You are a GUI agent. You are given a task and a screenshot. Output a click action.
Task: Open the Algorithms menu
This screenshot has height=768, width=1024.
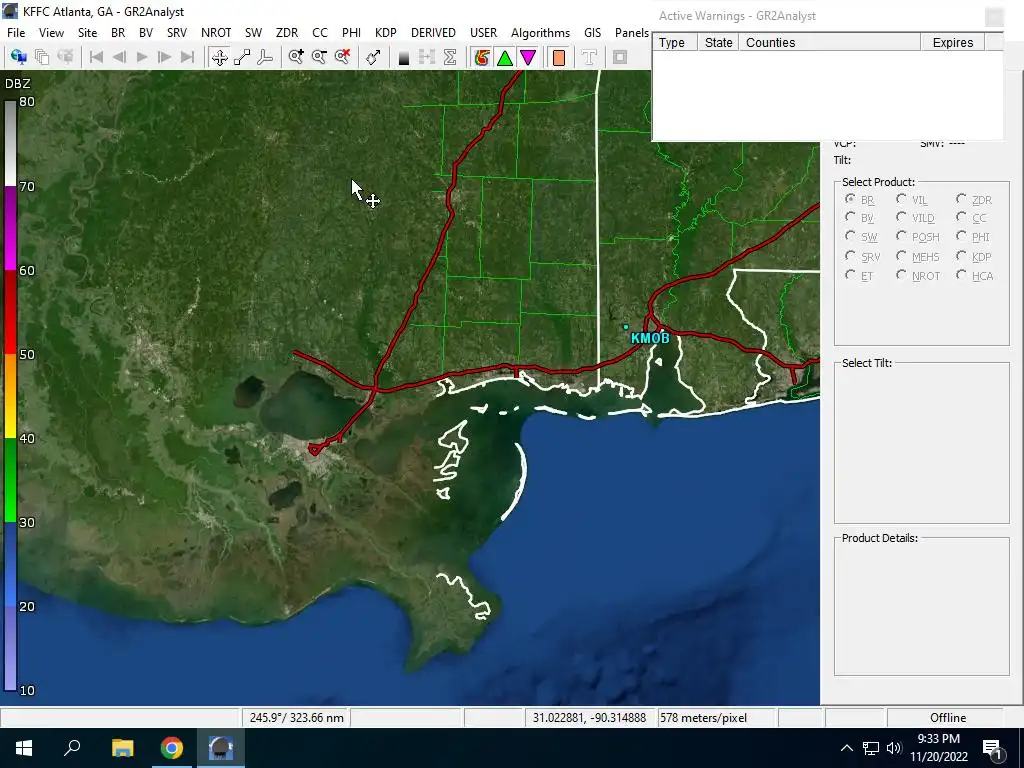click(540, 33)
